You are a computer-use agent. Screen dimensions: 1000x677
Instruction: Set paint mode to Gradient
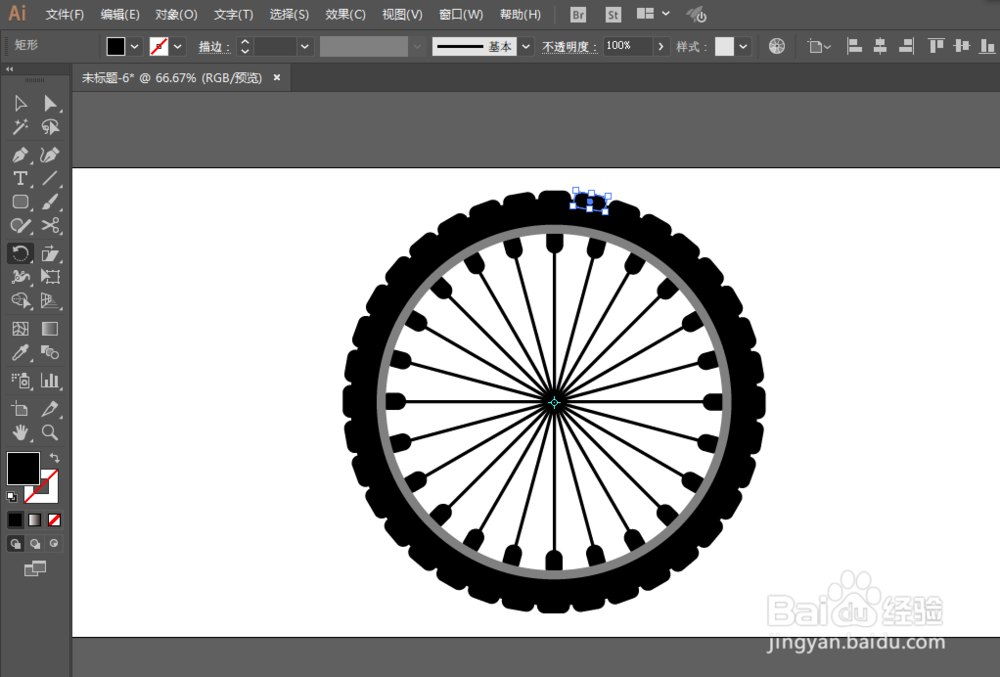click(35, 520)
